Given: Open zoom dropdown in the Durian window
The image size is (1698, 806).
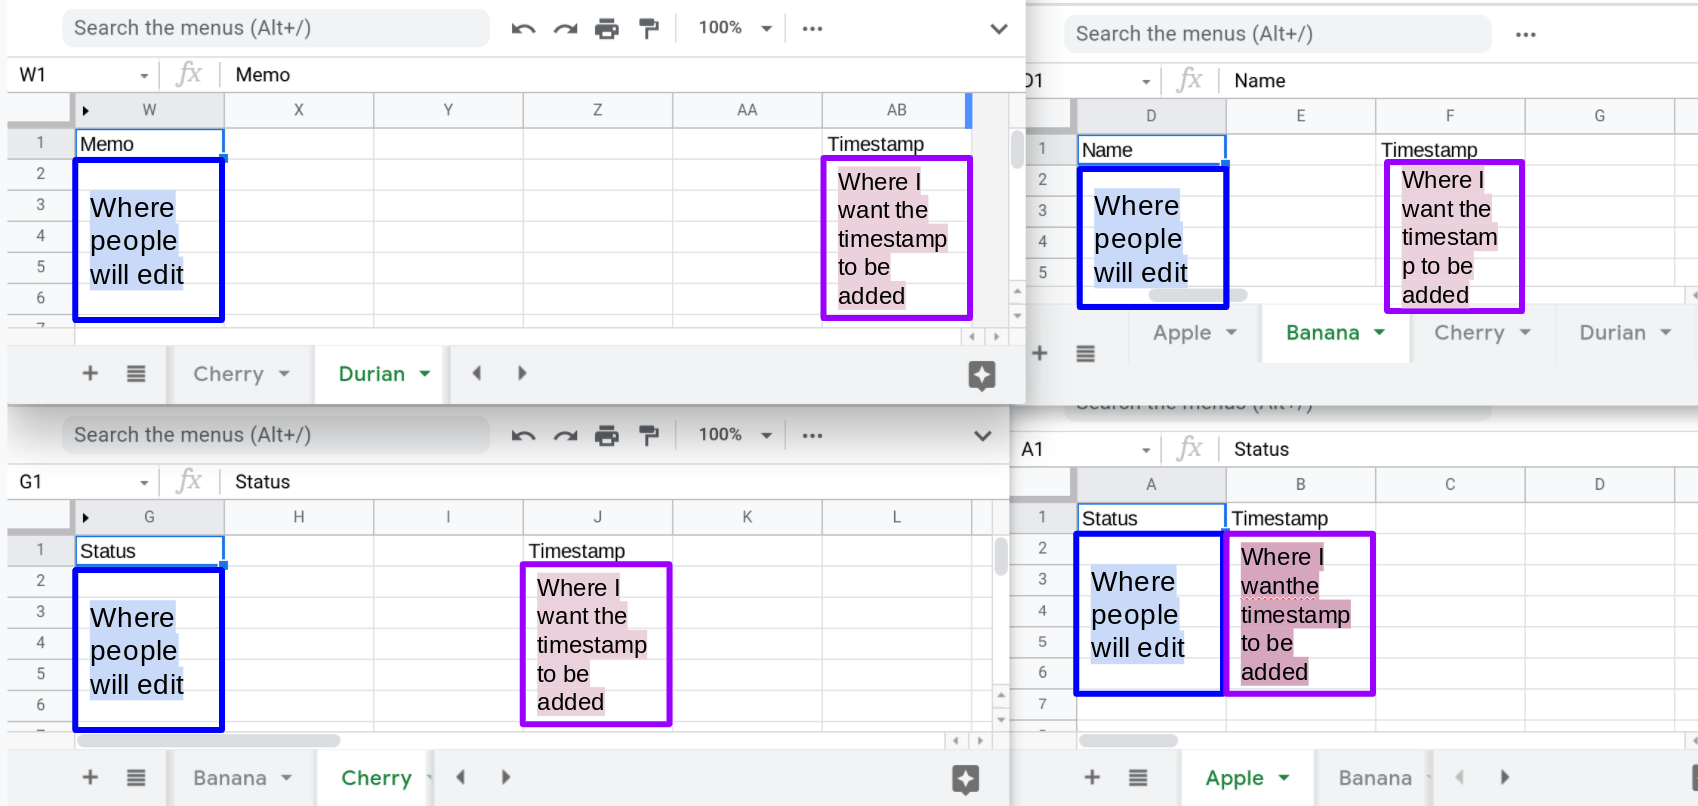Looking at the screenshot, I should [x=736, y=28].
